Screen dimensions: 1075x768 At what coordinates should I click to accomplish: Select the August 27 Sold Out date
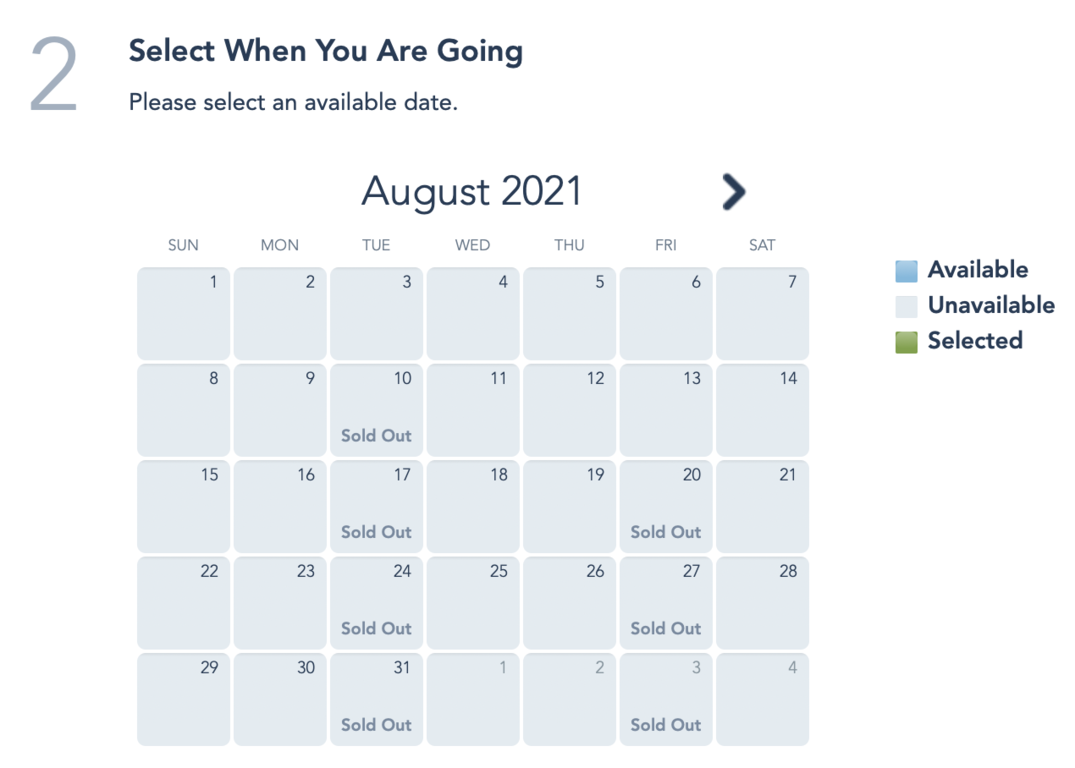(x=666, y=603)
